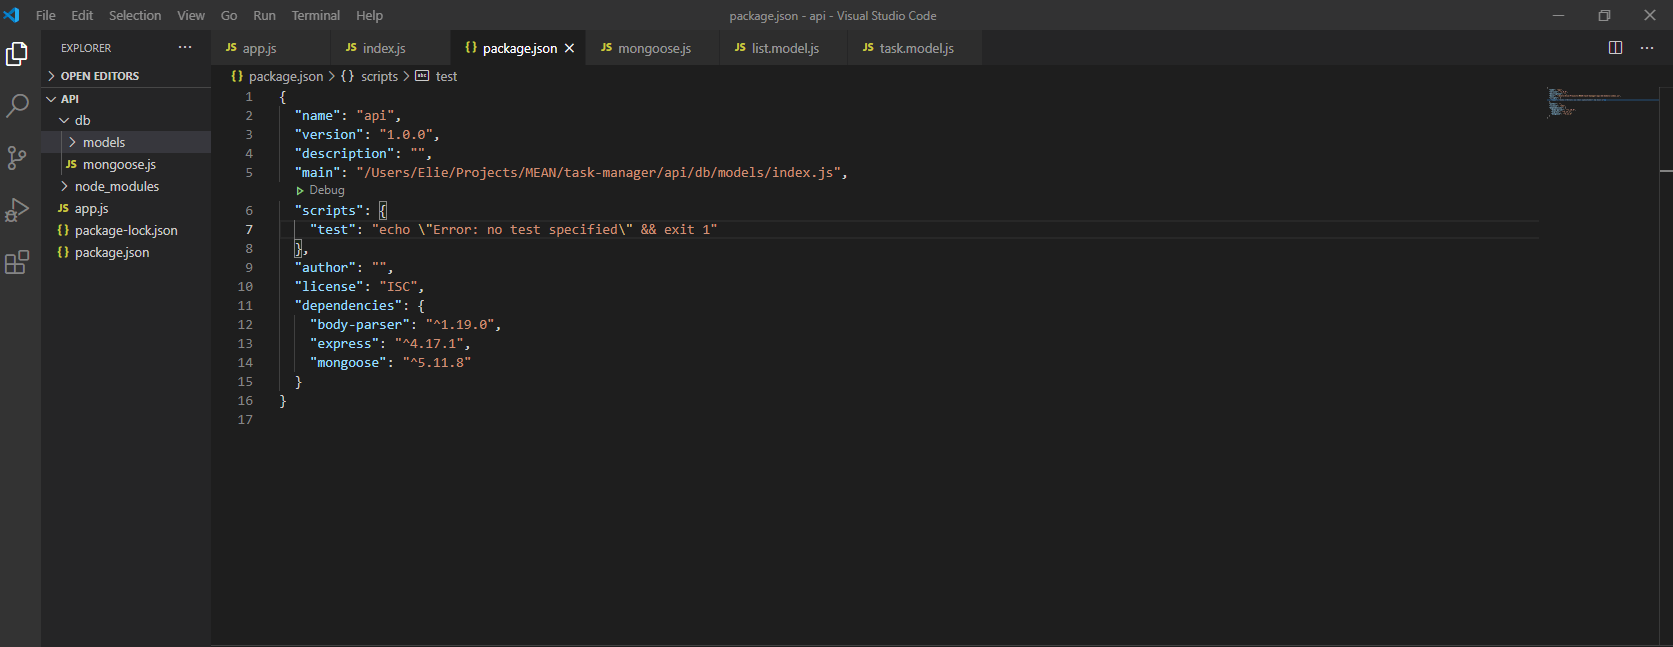The image size is (1673, 647).
Task: Restore down the VS Code window
Action: [x=1604, y=15]
